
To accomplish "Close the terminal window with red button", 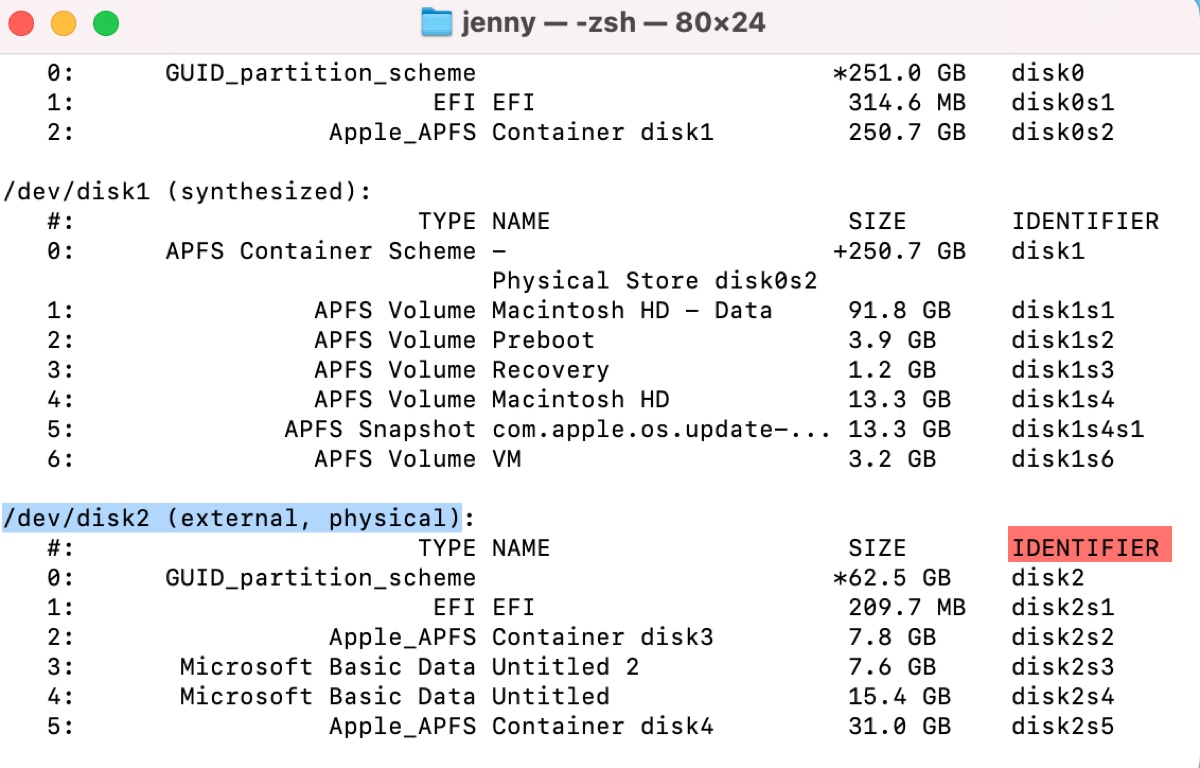I will click(20, 23).
